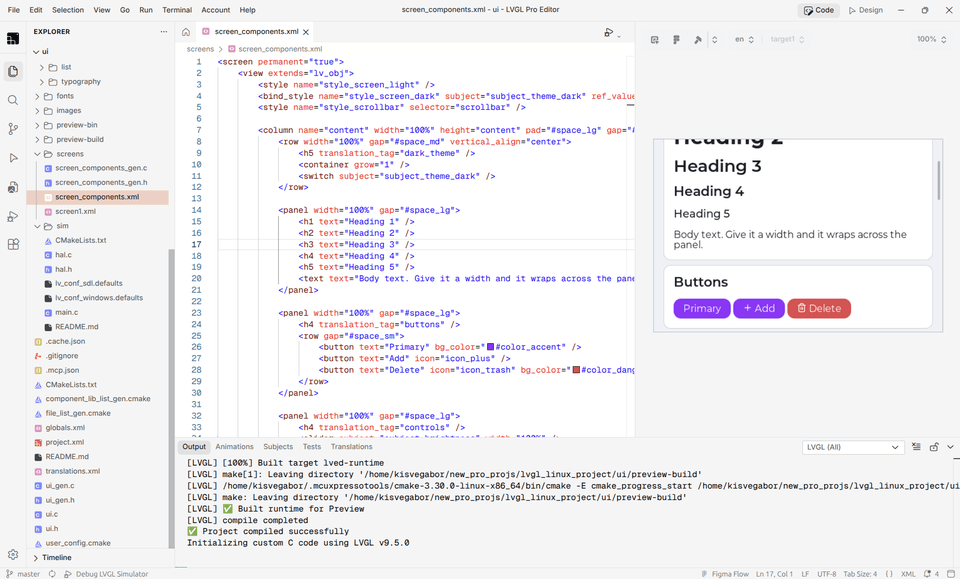The height and width of the screenshot is (579, 960).
Task: Switch to the Subjects panel tab
Action: click(278, 447)
